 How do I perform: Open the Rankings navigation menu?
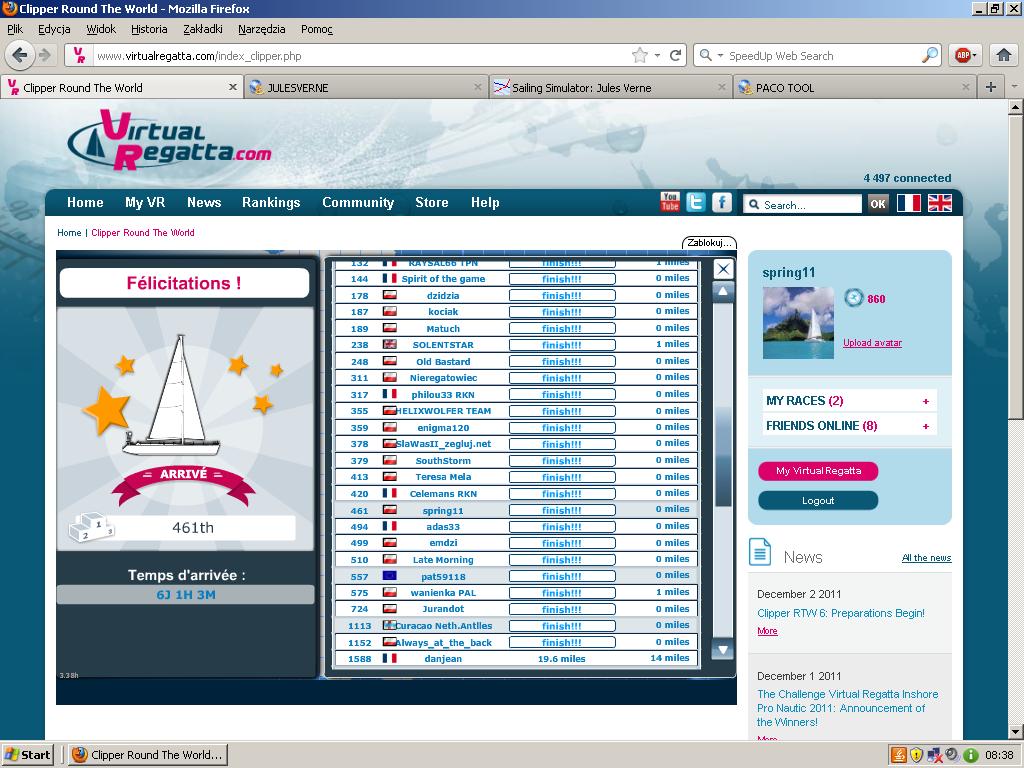point(271,202)
